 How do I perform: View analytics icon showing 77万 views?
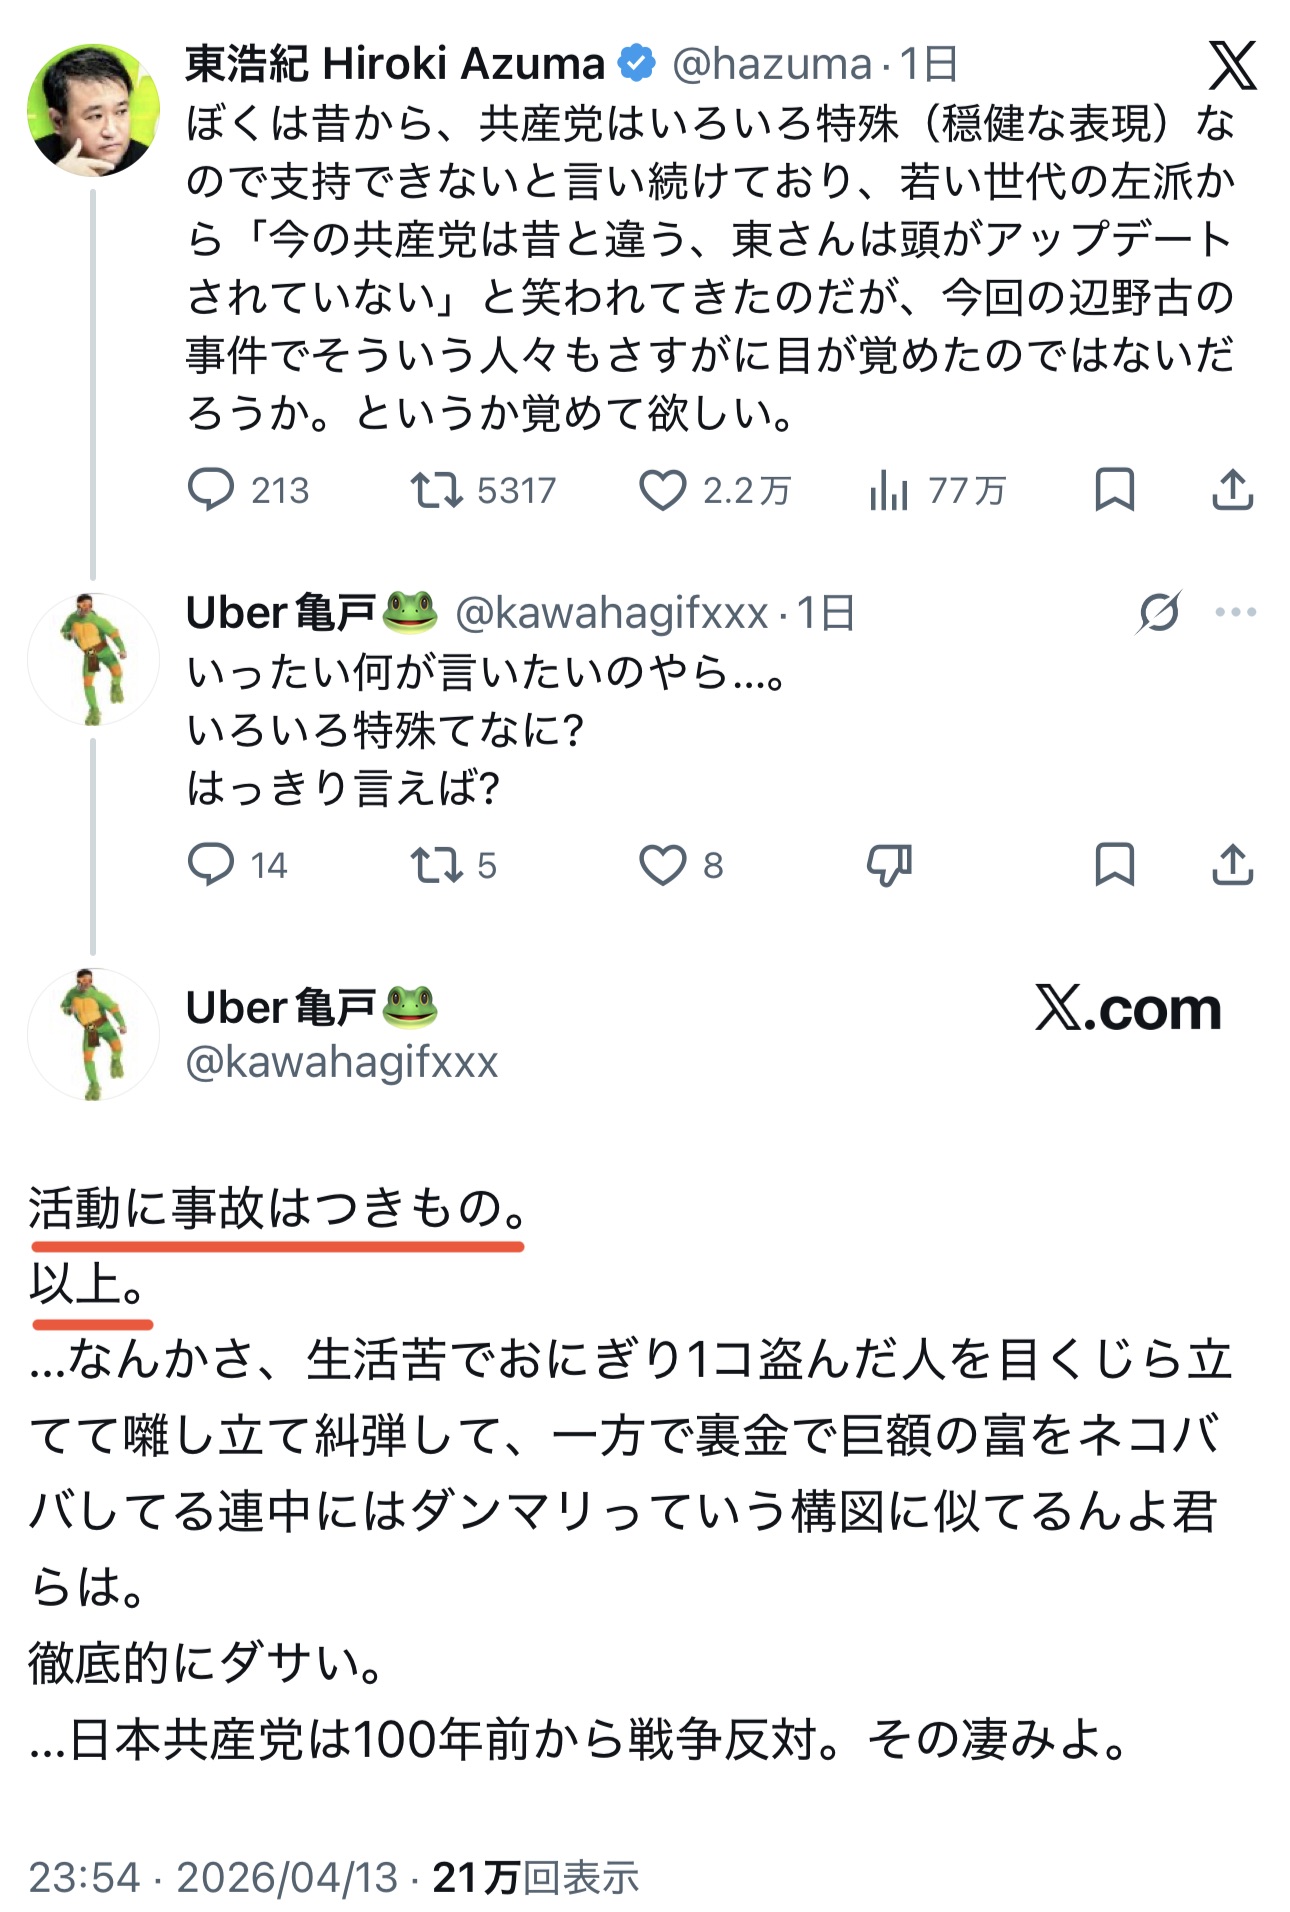coord(888,490)
